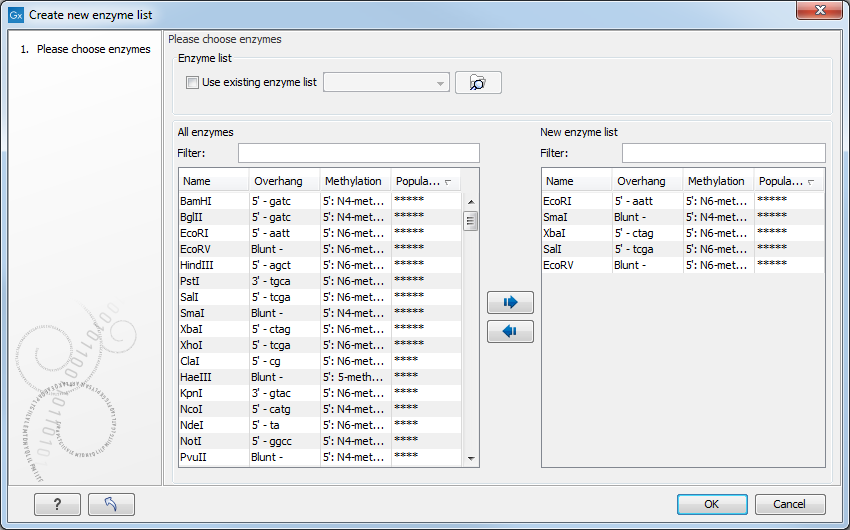The height and width of the screenshot is (530, 850).
Task: Click the All enzymes vertical scrollbar thumb
Action: (x=470, y=221)
